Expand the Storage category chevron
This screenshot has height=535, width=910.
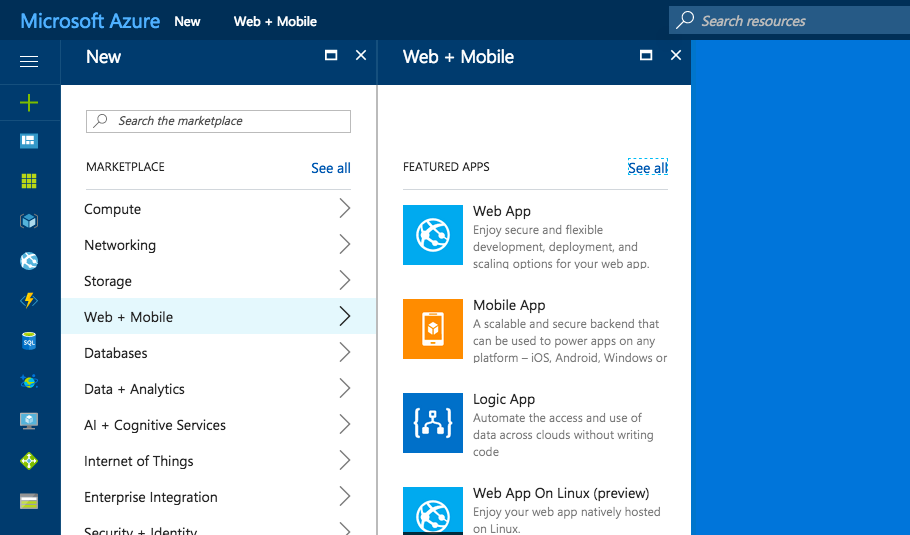pos(345,280)
